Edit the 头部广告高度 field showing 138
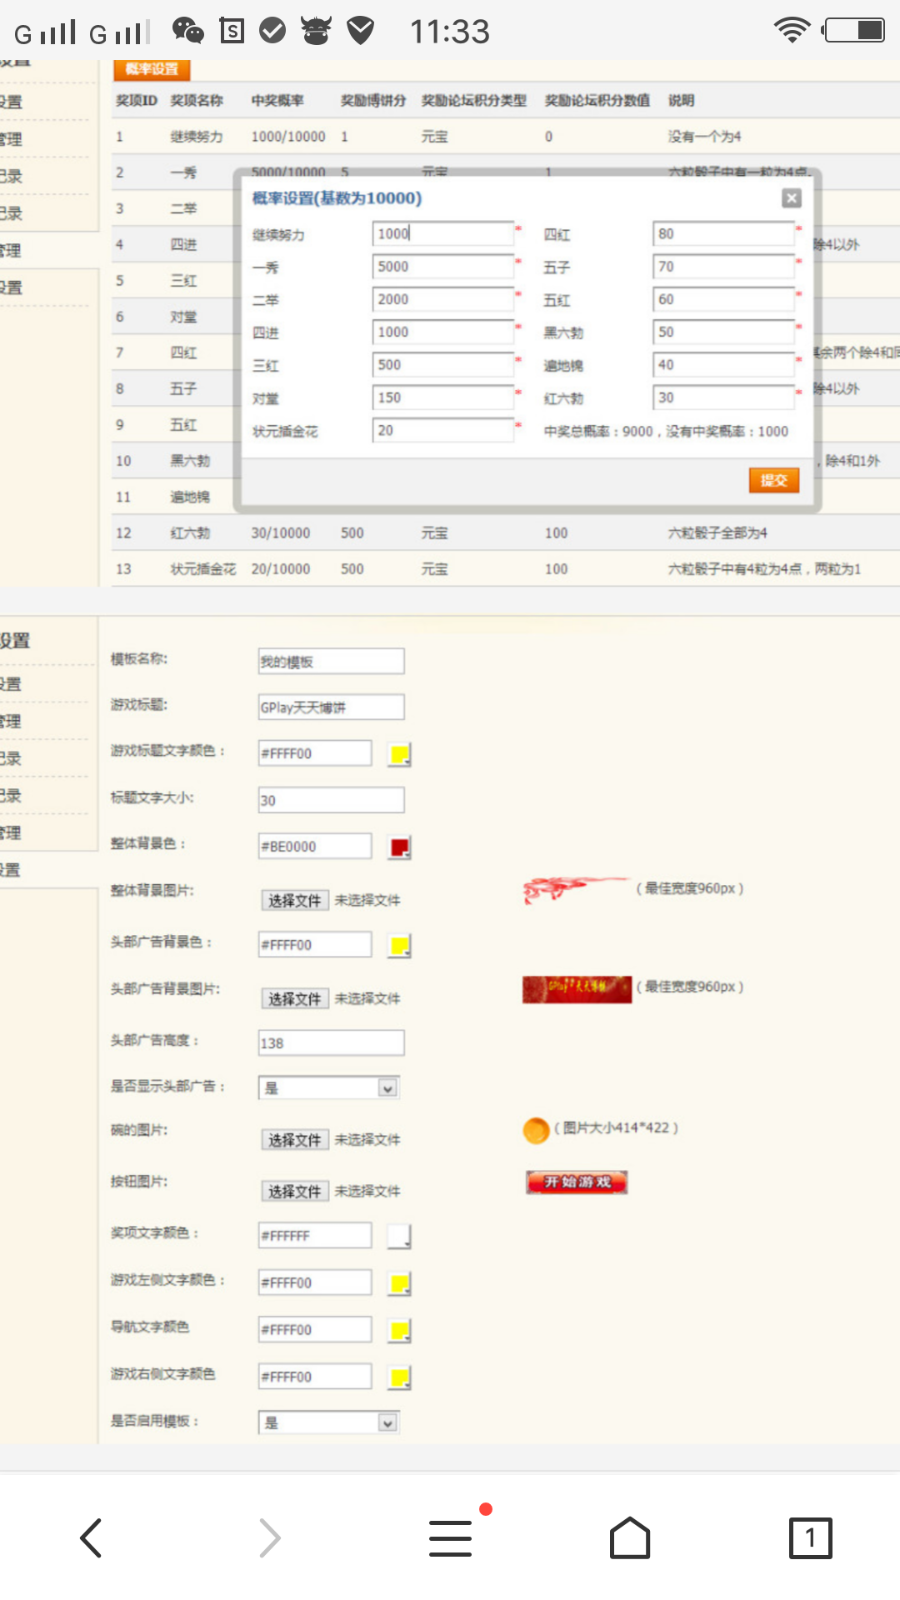Image resolution: width=900 pixels, height=1600 pixels. tap(331, 1043)
